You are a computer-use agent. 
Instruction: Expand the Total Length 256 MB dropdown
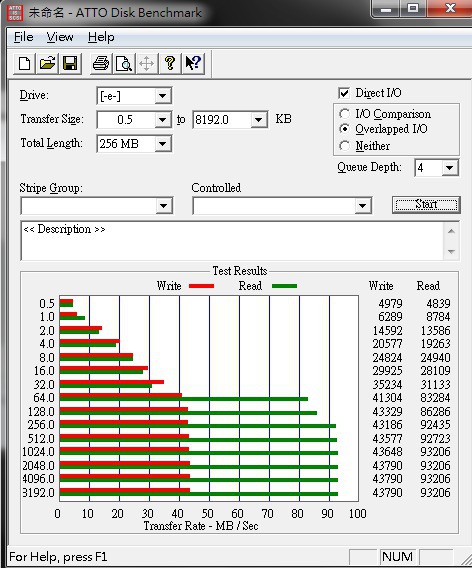pos(162,144)
